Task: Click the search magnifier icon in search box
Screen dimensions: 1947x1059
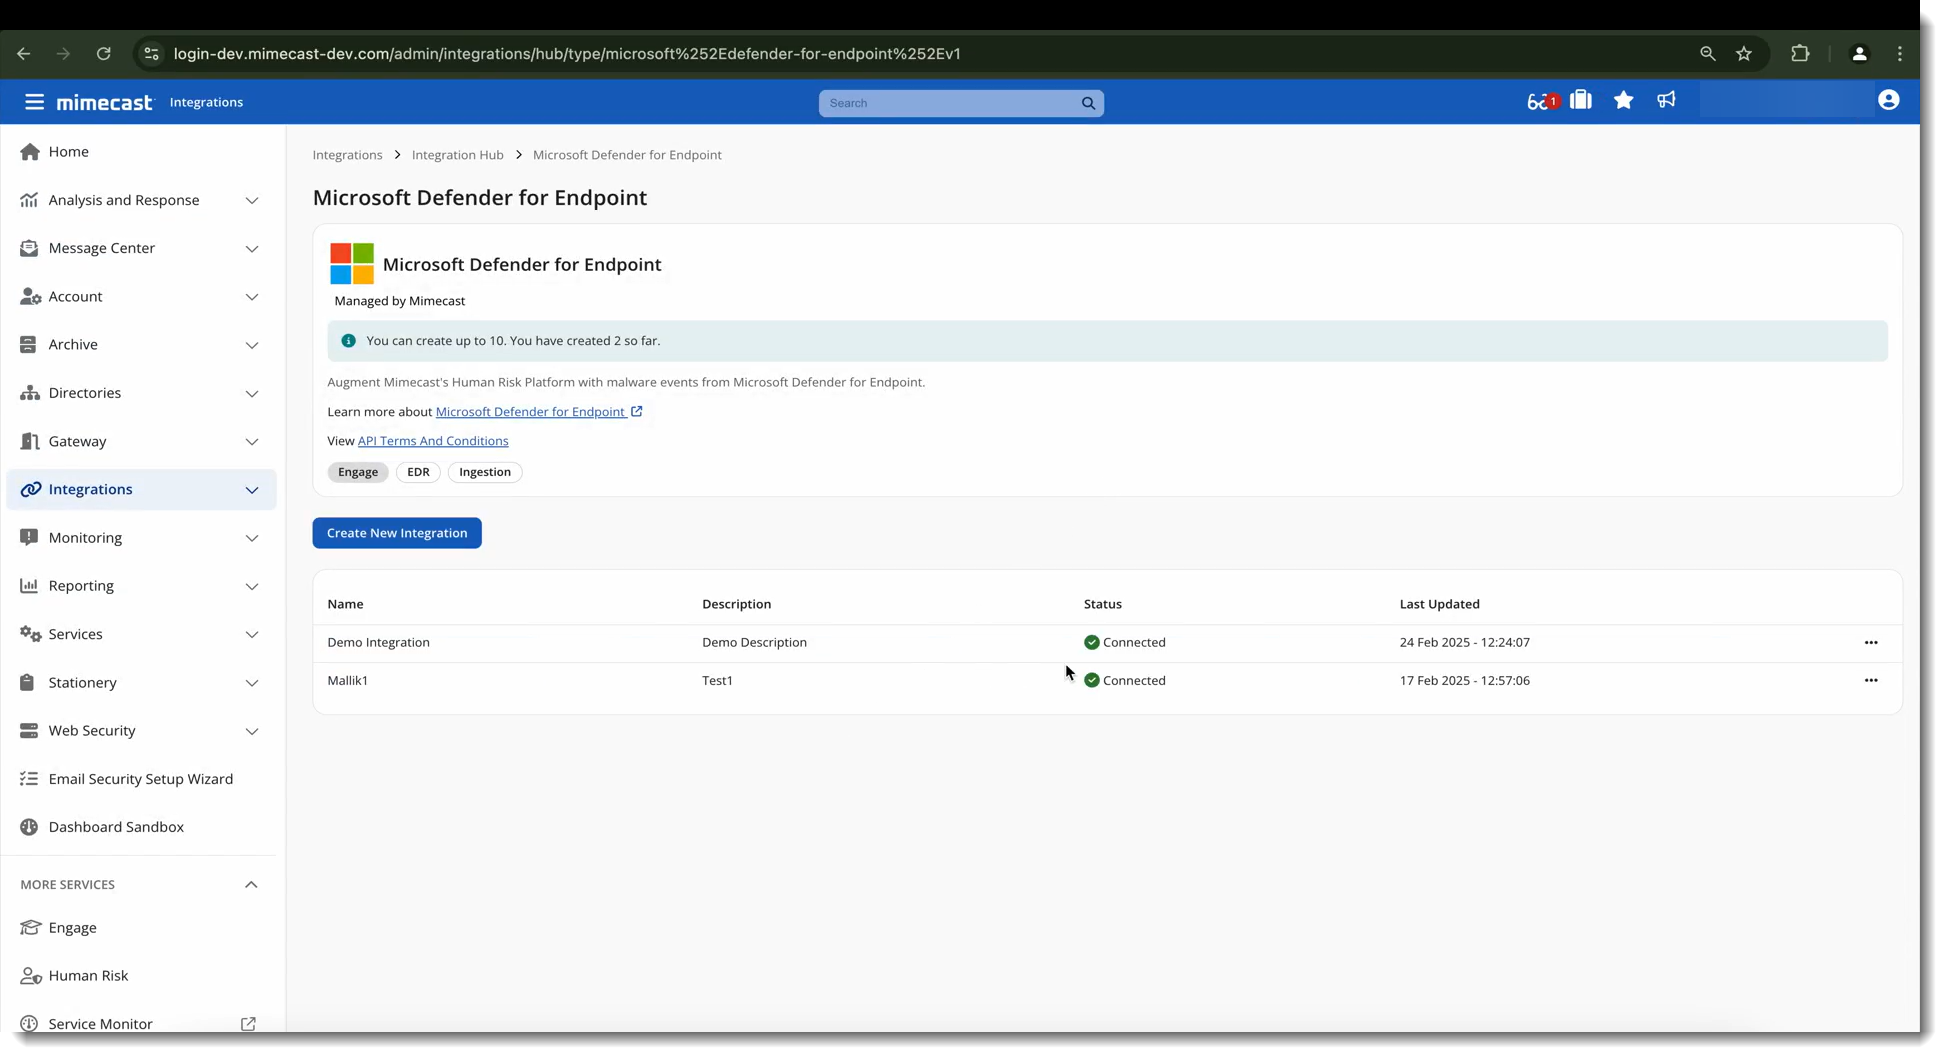Action: (1088, 103)
